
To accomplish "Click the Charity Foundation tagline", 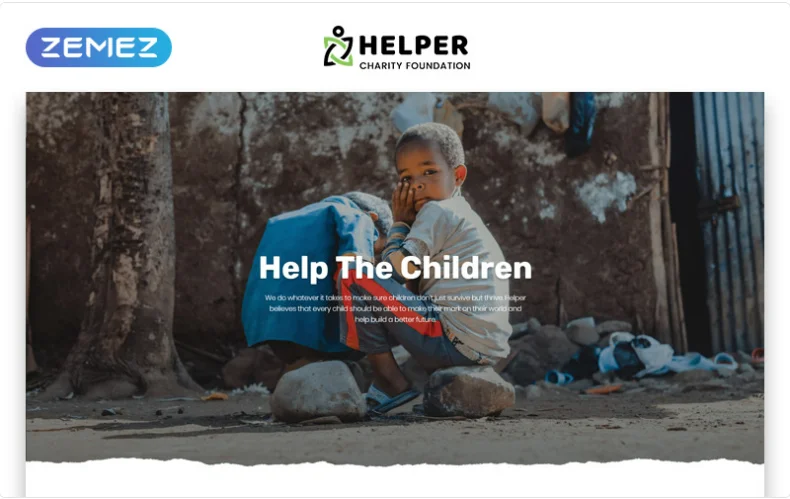I will [415, 66].
